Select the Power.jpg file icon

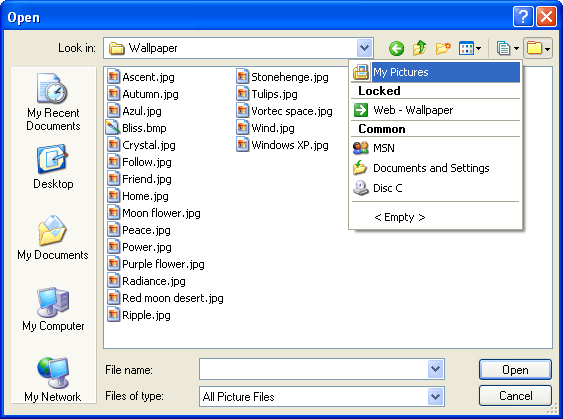113,247
